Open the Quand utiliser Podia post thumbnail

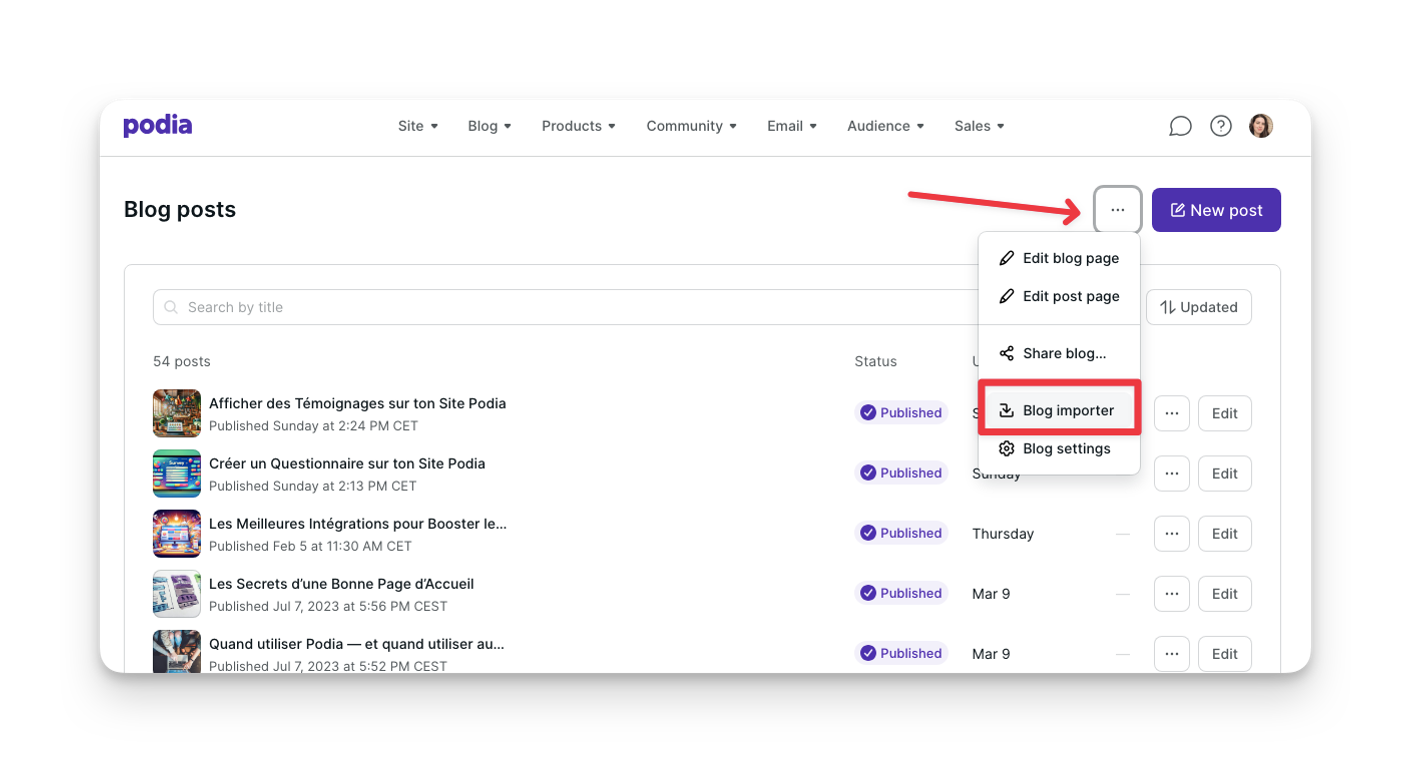coord(177,652)
